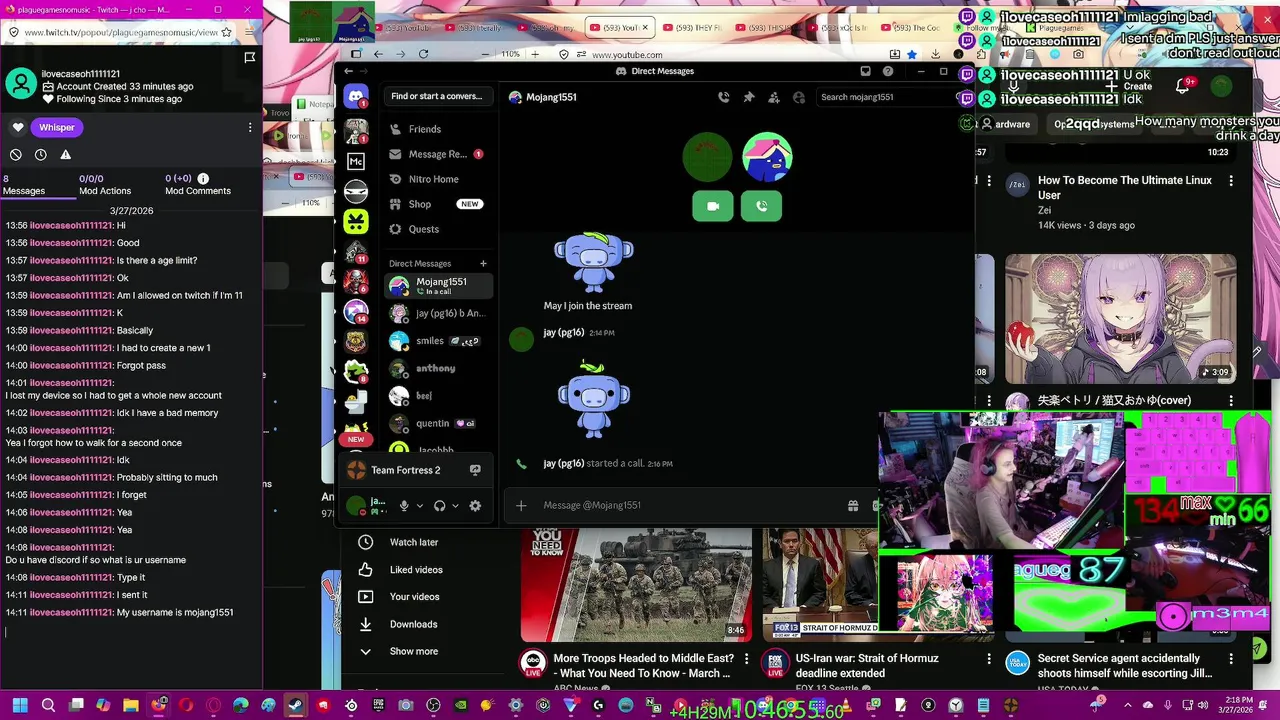
Task: Open options for More Troops Headed video
Action: [x=745, y=659]
